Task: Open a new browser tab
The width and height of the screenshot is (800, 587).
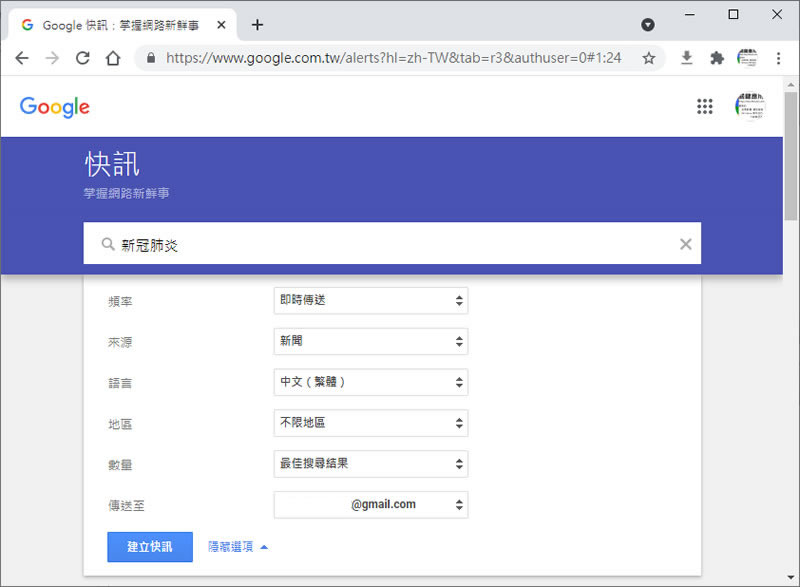Action: (258, 24)
